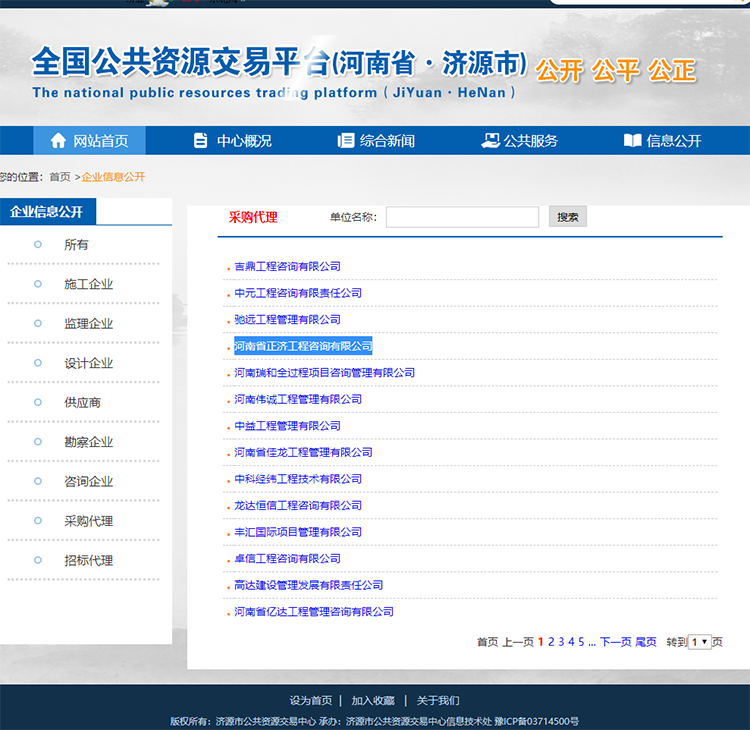This screenshot has height=730, width=750.
Task: Click the home icon beside 网站首页
Action: point(58,141)
